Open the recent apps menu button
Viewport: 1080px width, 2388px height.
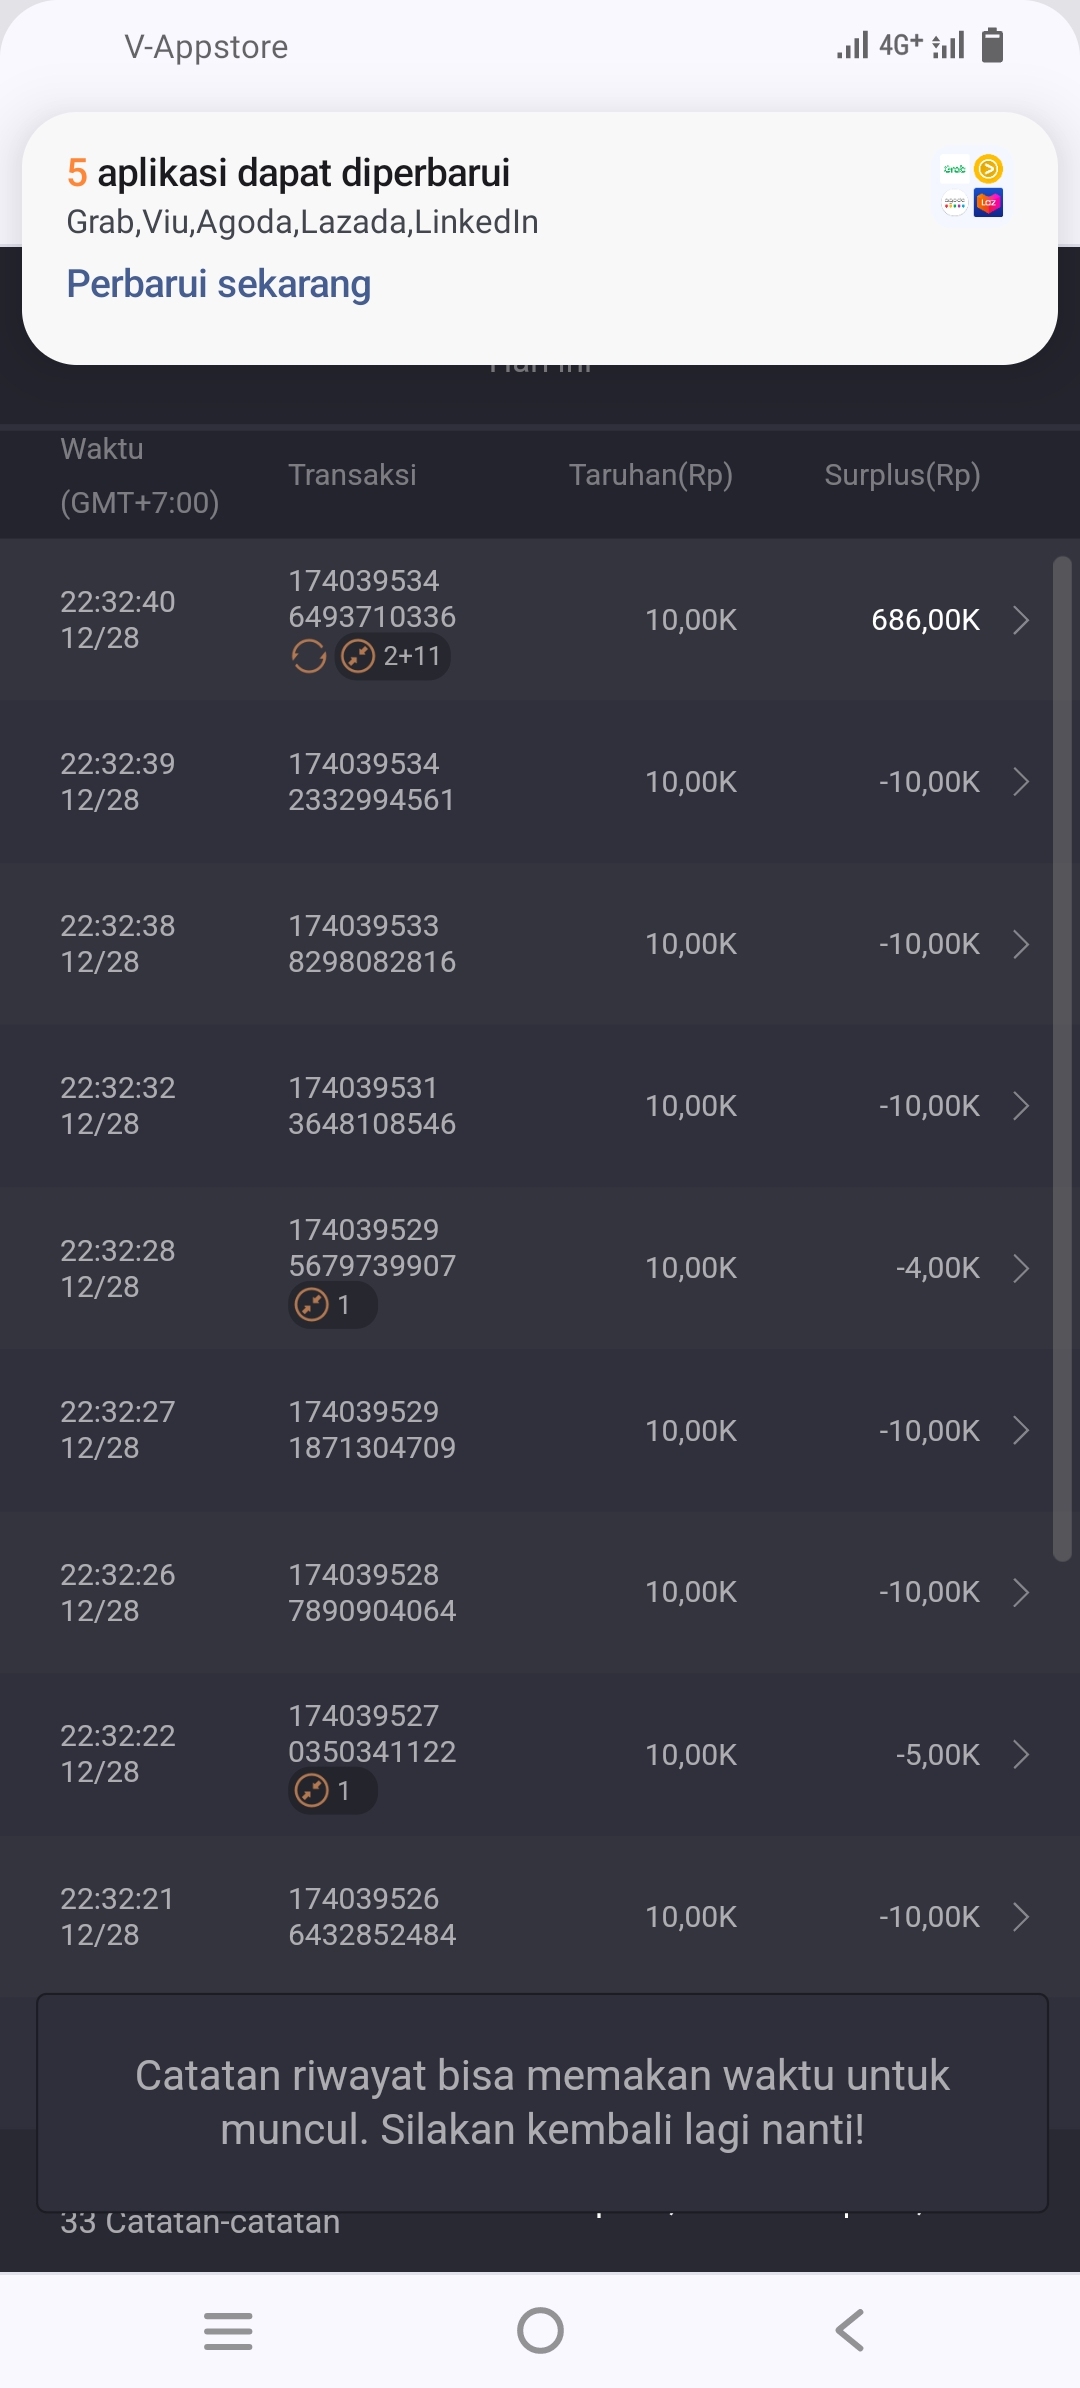point(228,2330)
